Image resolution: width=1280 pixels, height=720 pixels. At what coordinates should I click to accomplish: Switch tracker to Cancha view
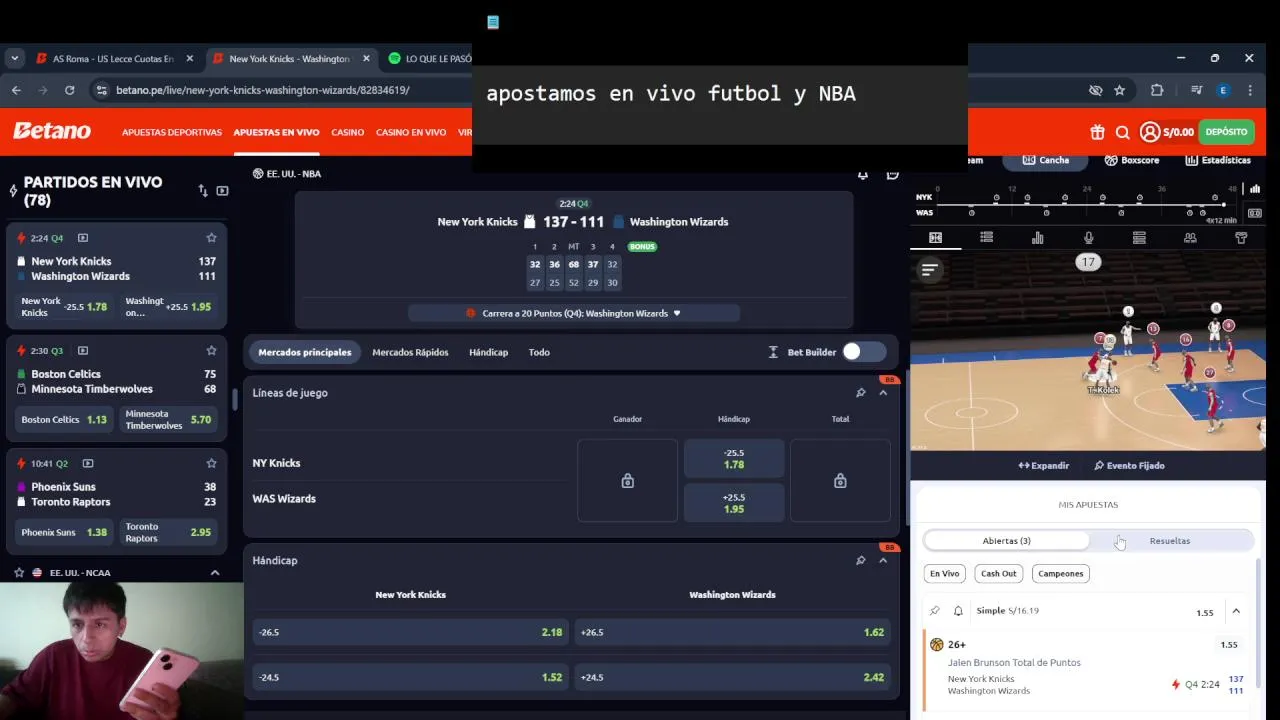click(1046, 160)
